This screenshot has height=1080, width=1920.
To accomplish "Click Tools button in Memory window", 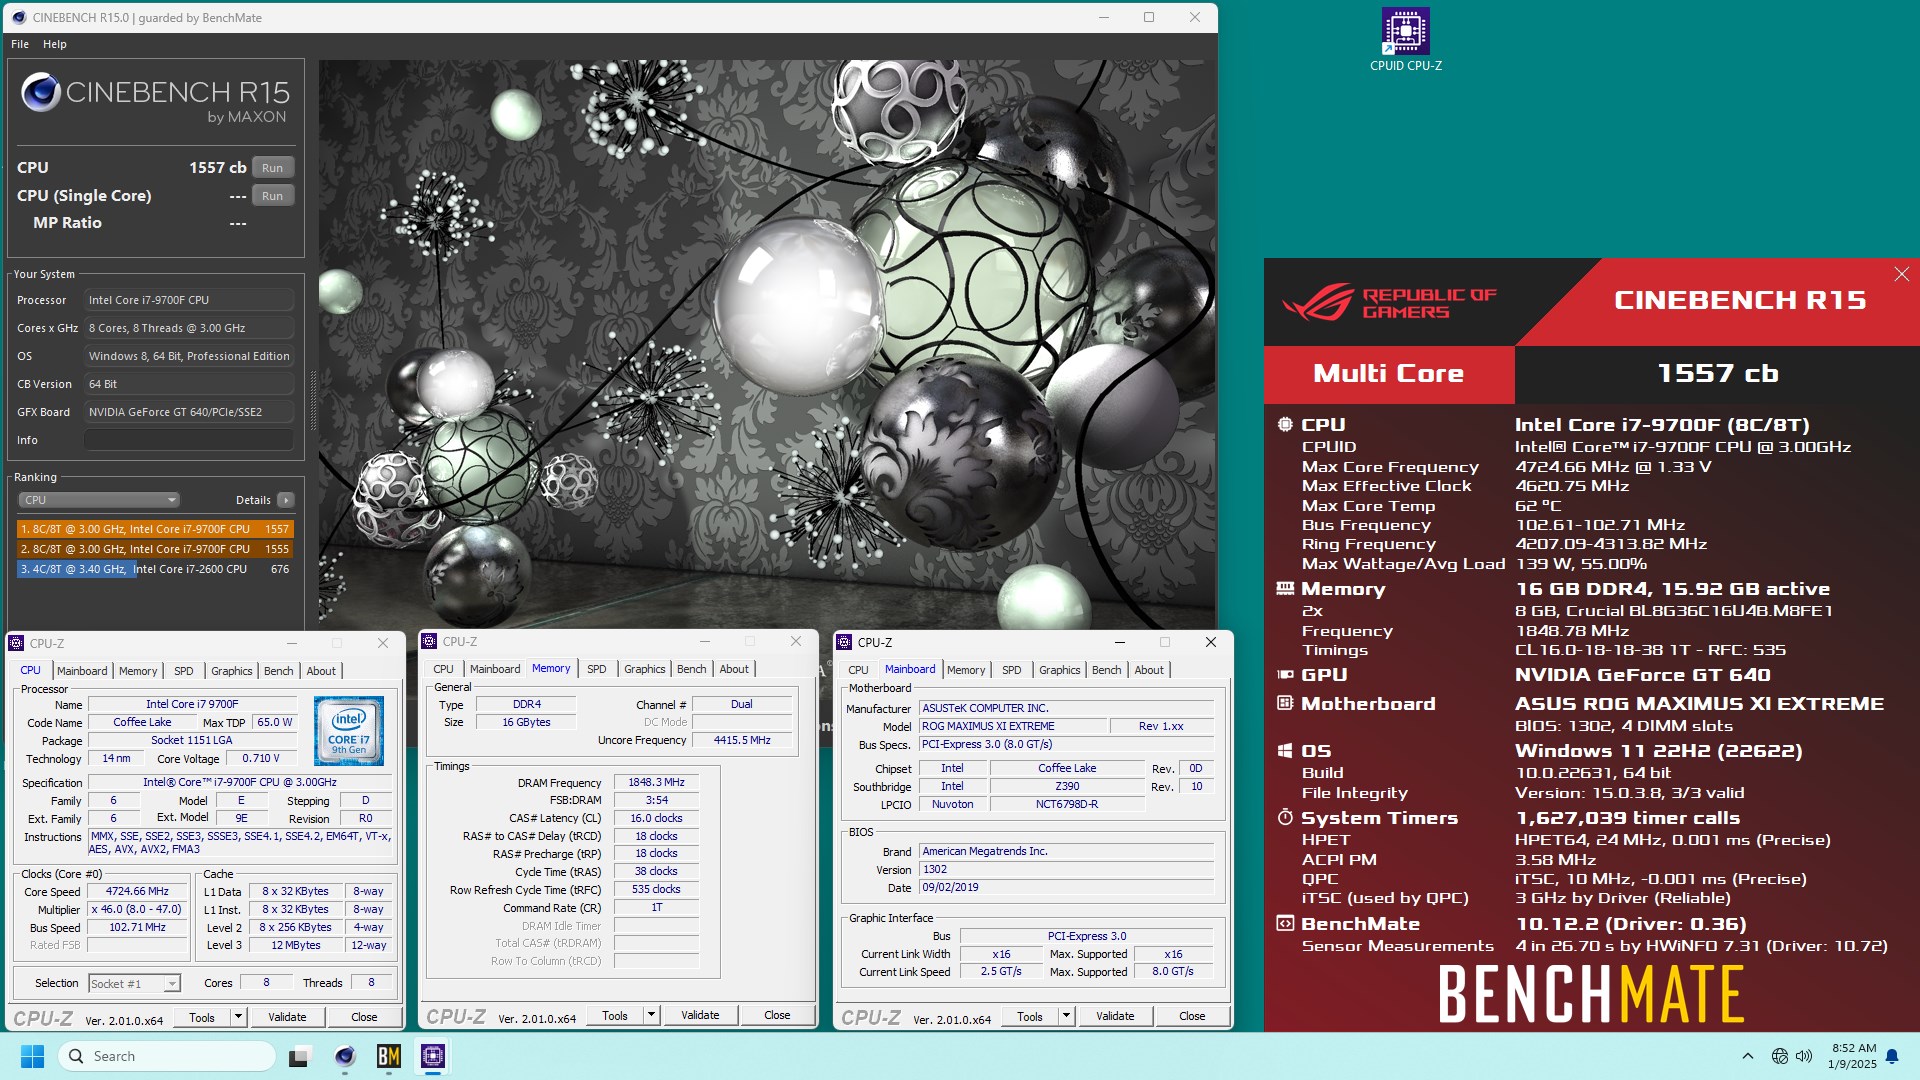I will point(615,1015).
